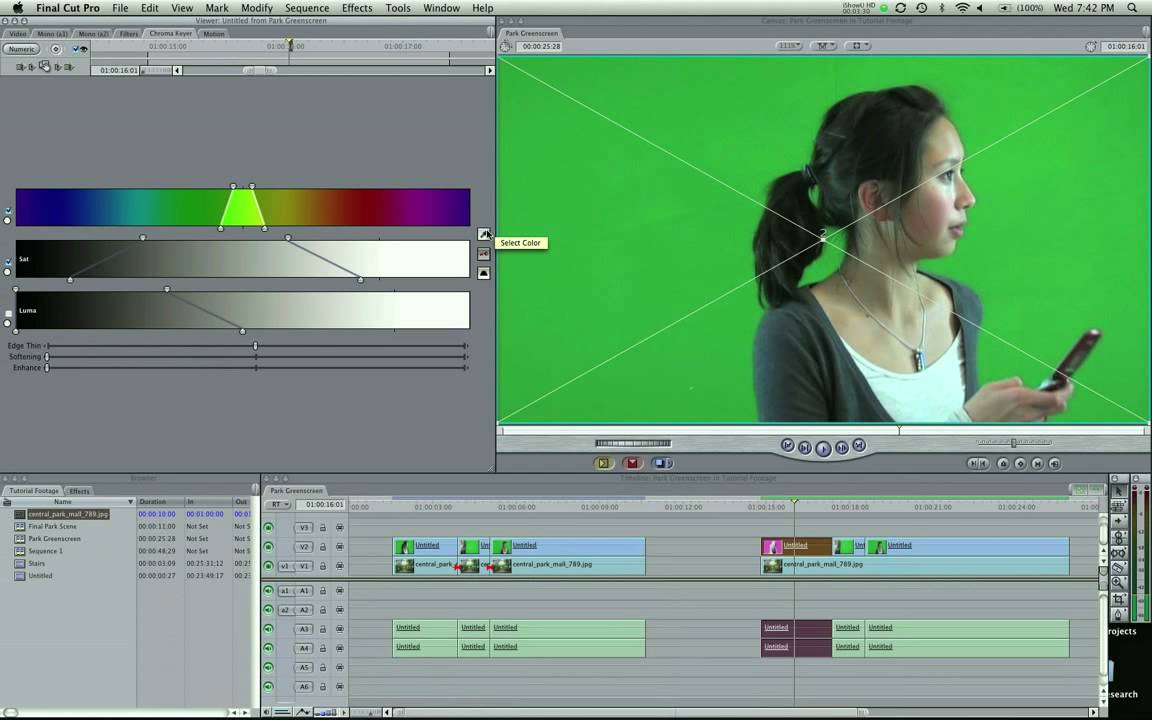Click the pink Untitled clip on track V2
The width and height of the screenshot is (1152, 720).
coord(796,546)
